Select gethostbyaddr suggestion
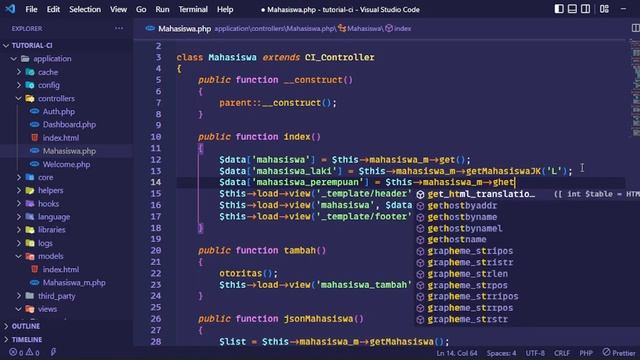The height and width of the screenshot is (360, 640). point(528,206)
